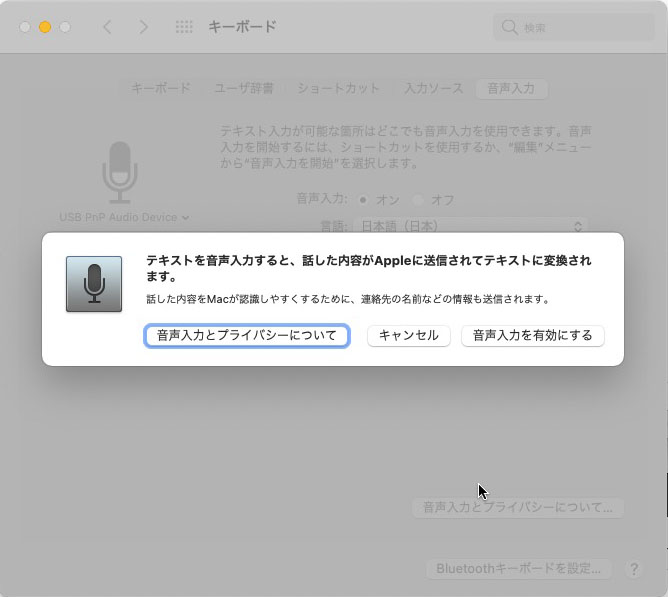Screen dimensions: 668x597
Task: Click the キャンセル button
Action: coord(409,336)
